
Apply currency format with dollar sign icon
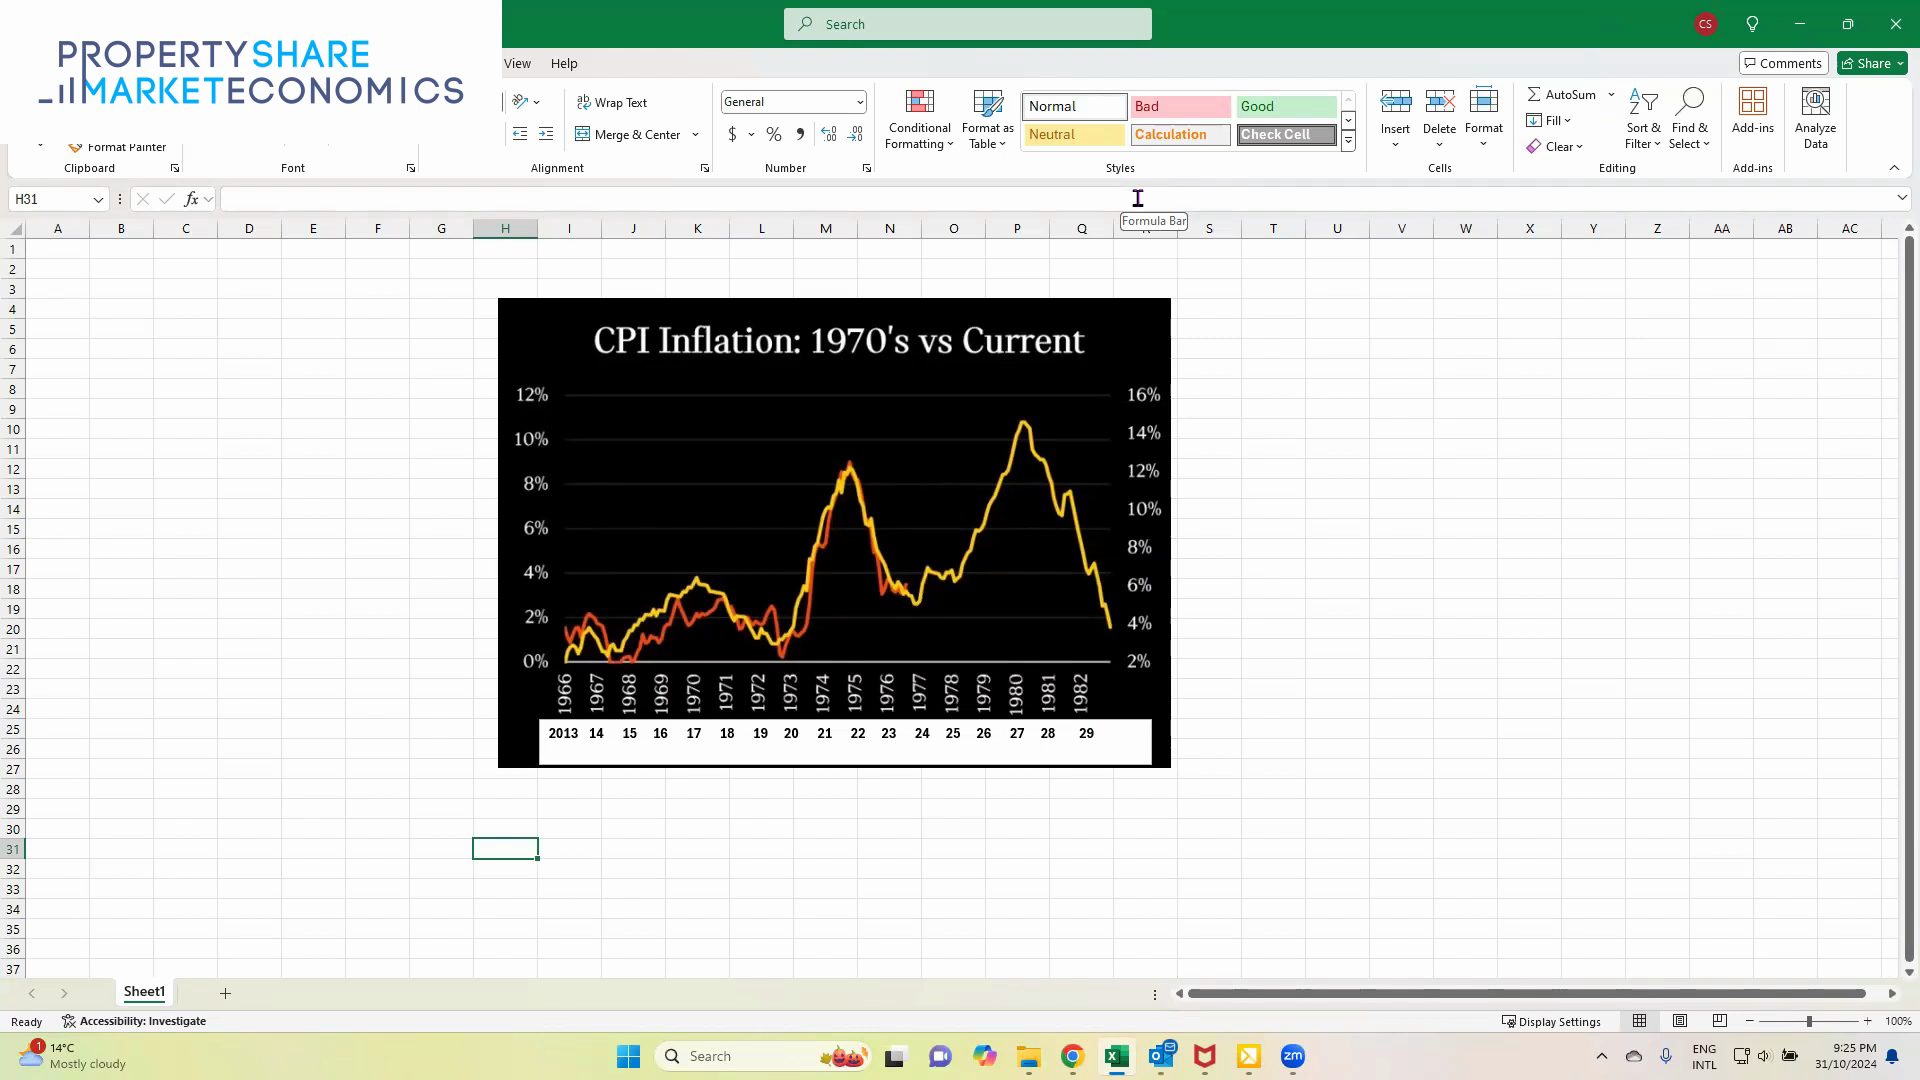tap(733, 133)
